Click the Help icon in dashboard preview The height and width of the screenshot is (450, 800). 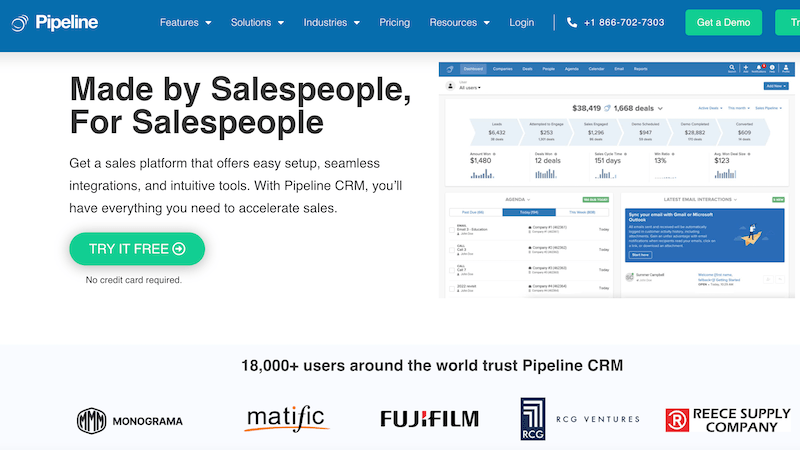772,68
